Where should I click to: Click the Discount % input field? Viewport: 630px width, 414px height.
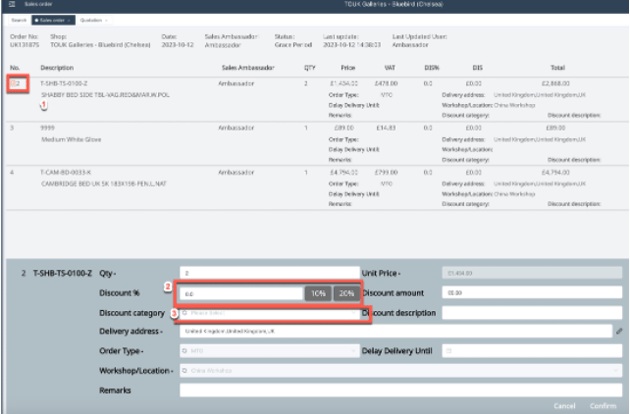coord(240,293)
